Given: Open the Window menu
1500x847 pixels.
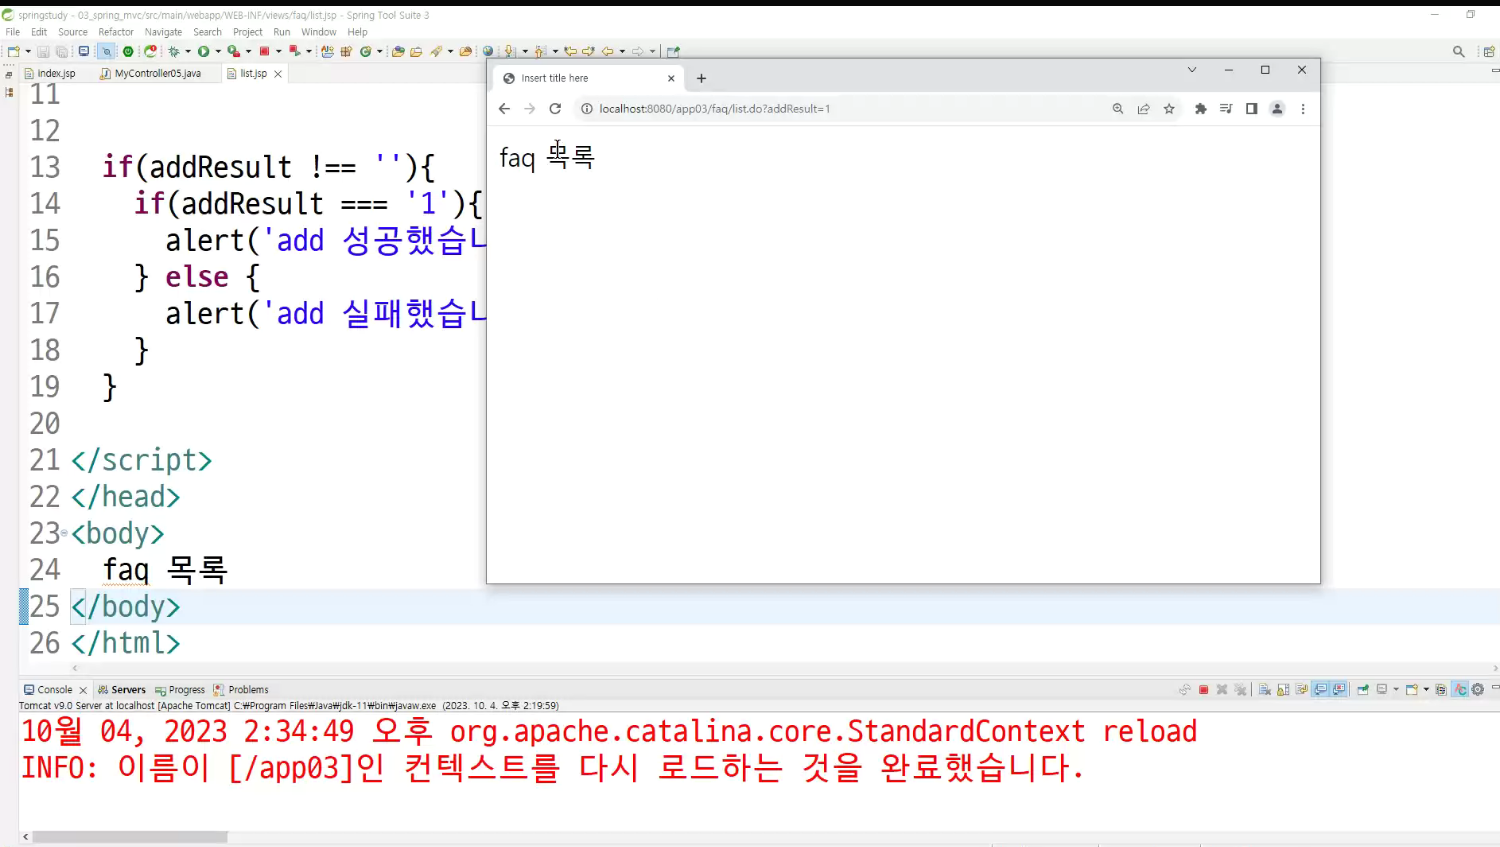Looking at the screenshot, I should 319,32.
